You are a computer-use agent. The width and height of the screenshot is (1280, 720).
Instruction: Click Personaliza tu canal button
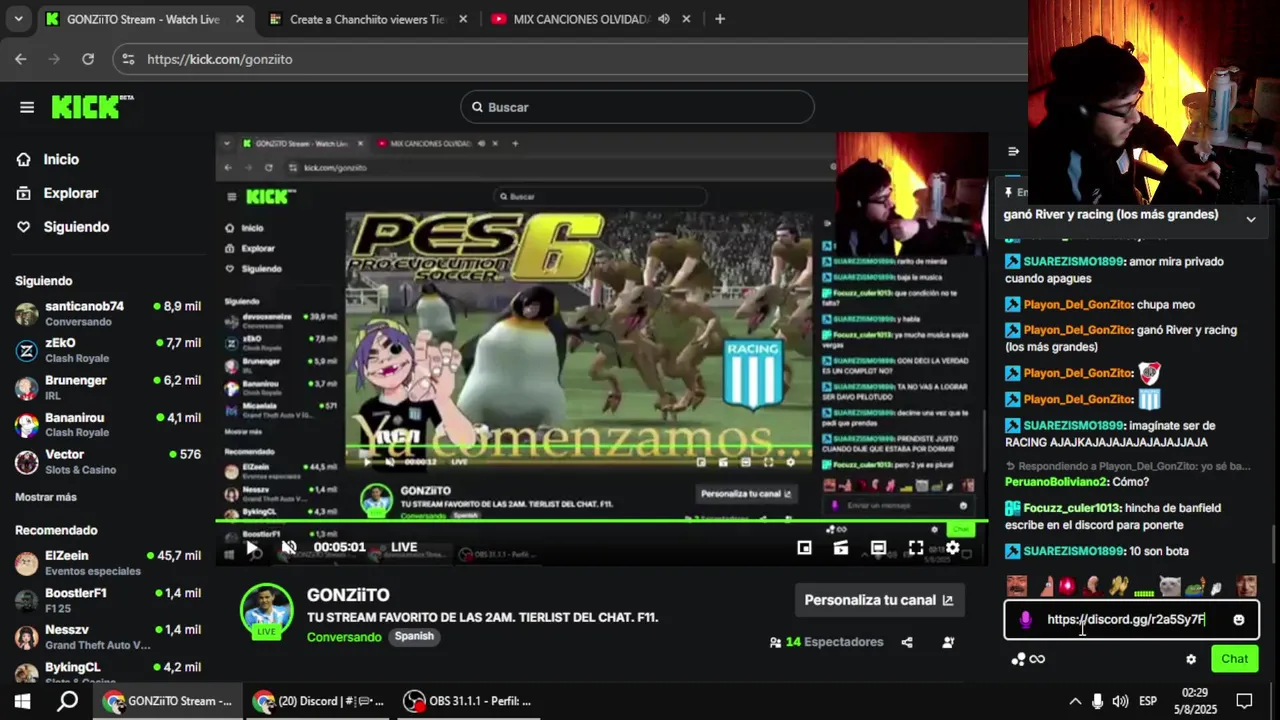tap(879, 600)
